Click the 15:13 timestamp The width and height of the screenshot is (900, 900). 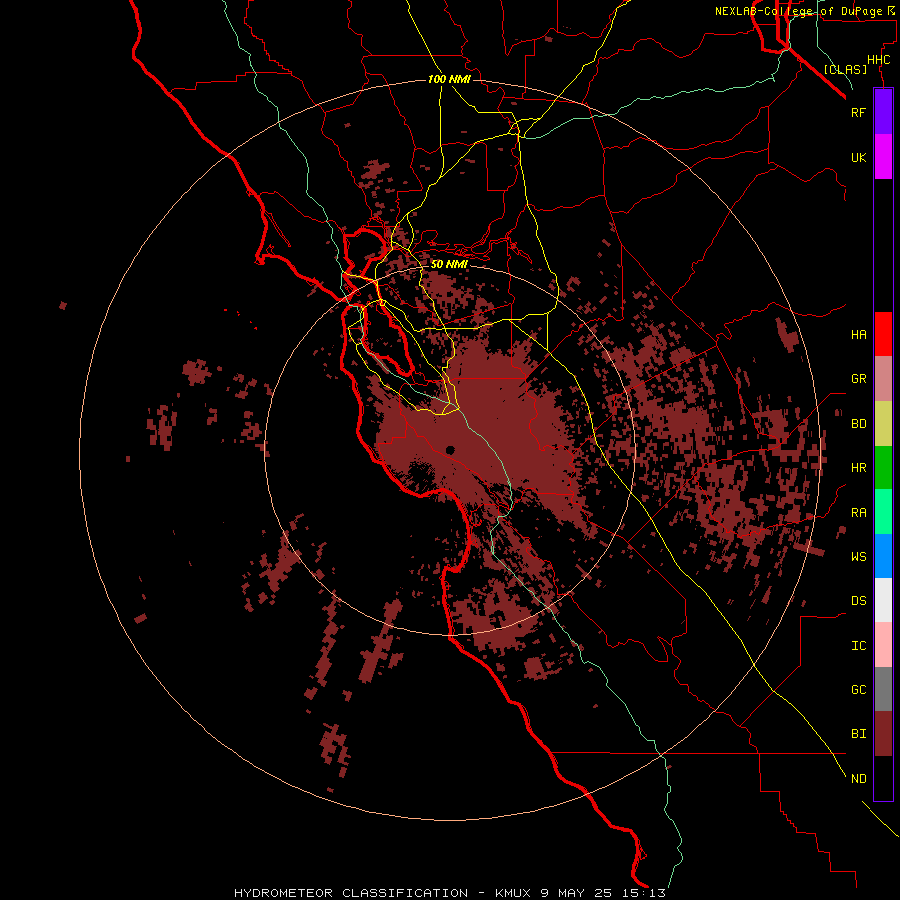643,893
